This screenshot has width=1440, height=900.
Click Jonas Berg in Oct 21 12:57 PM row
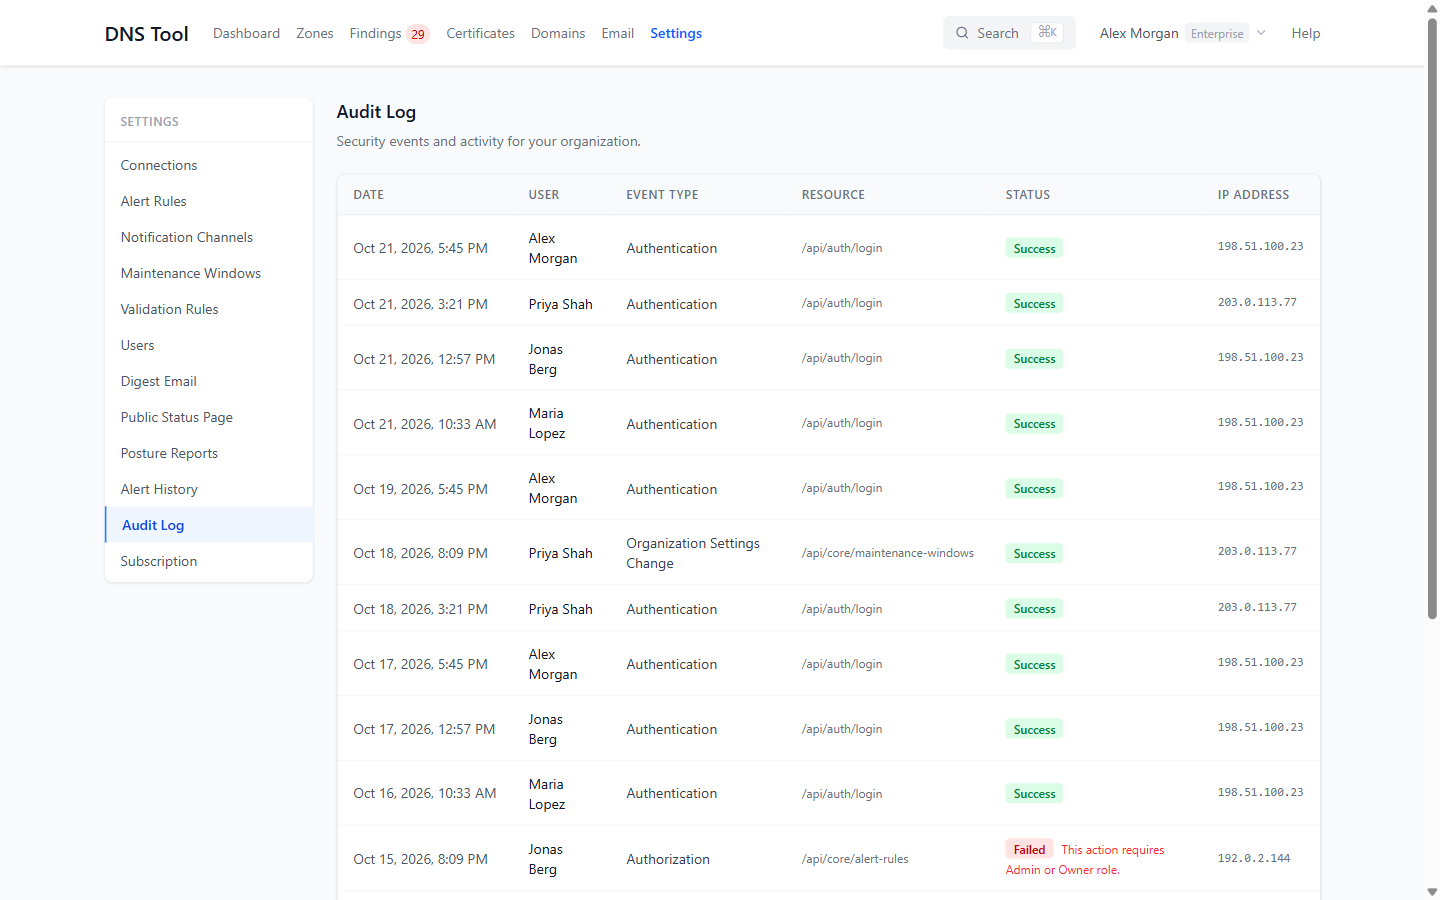(x=546, y=359)
